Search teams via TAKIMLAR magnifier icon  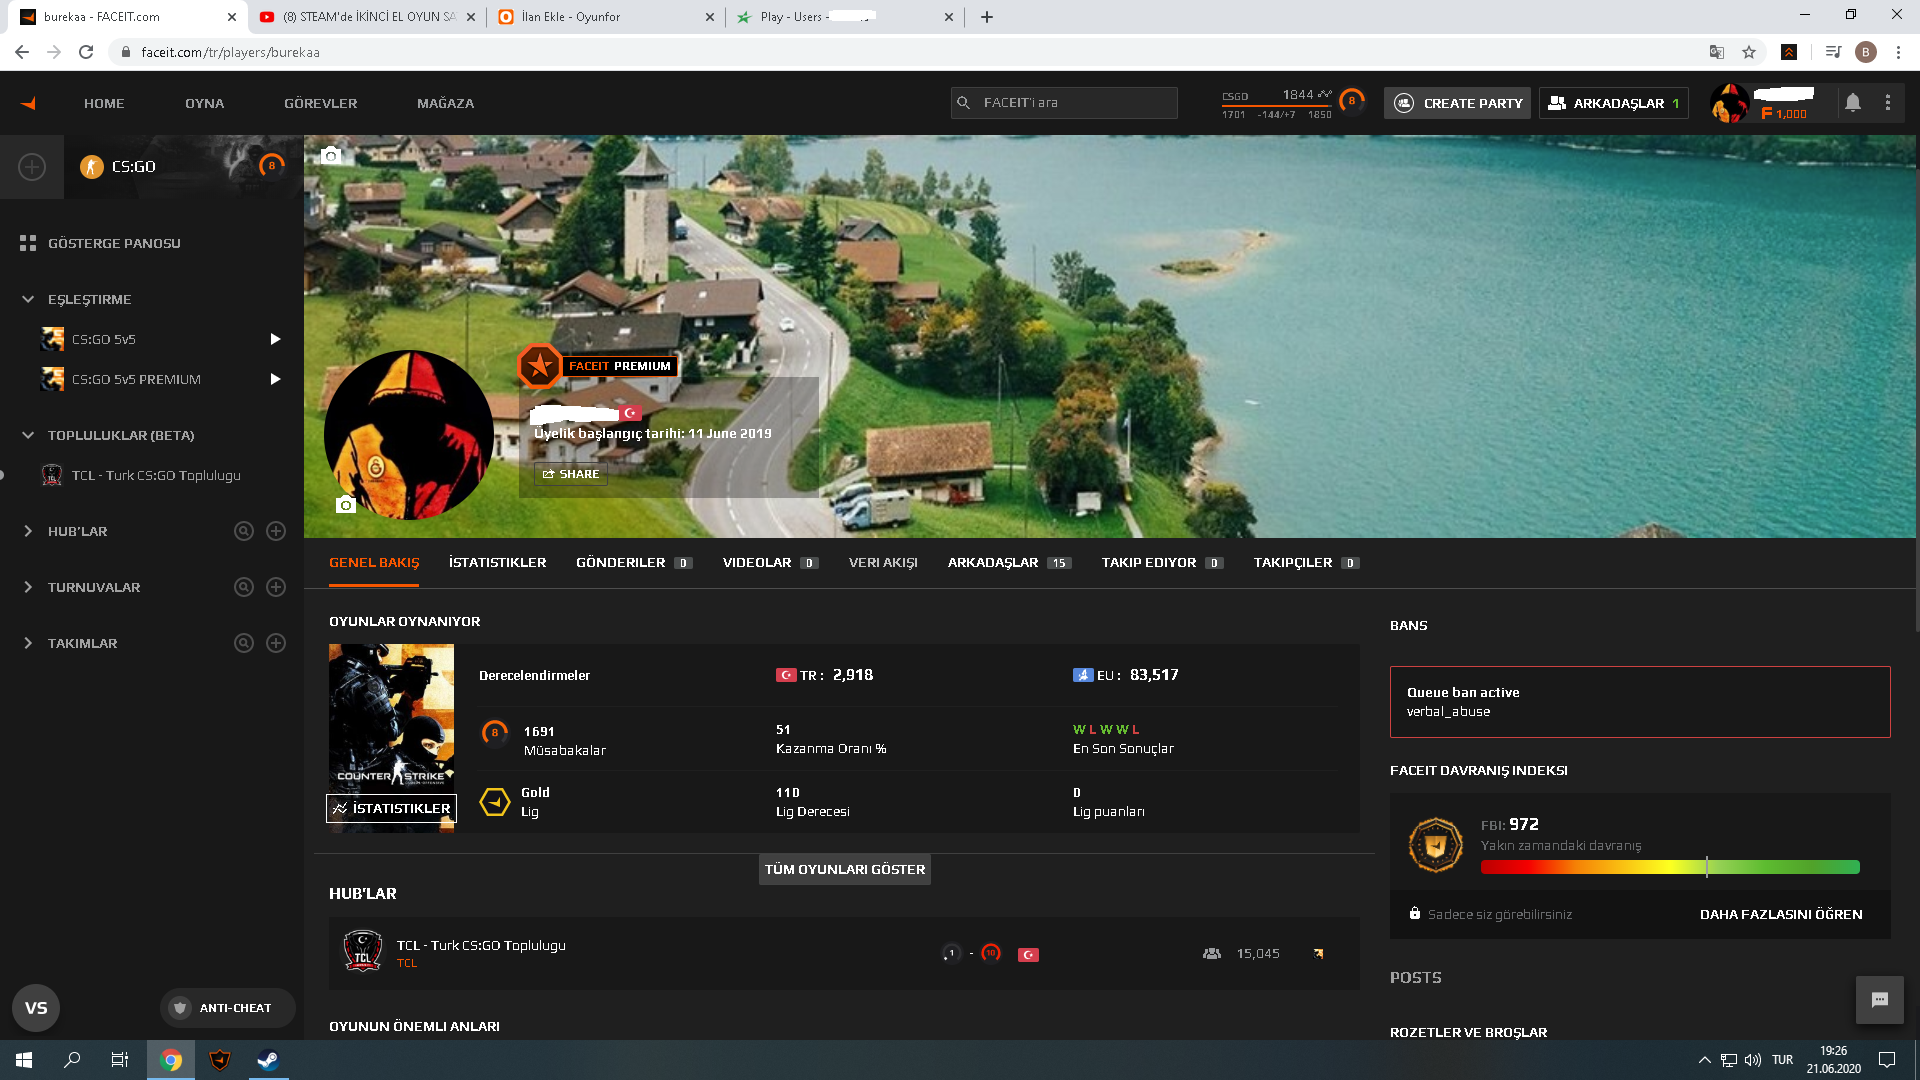click(x=244, y=643)
